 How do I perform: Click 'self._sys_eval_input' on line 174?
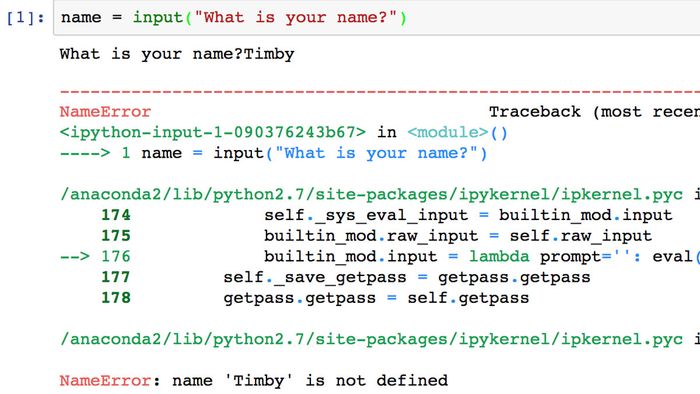366,216
